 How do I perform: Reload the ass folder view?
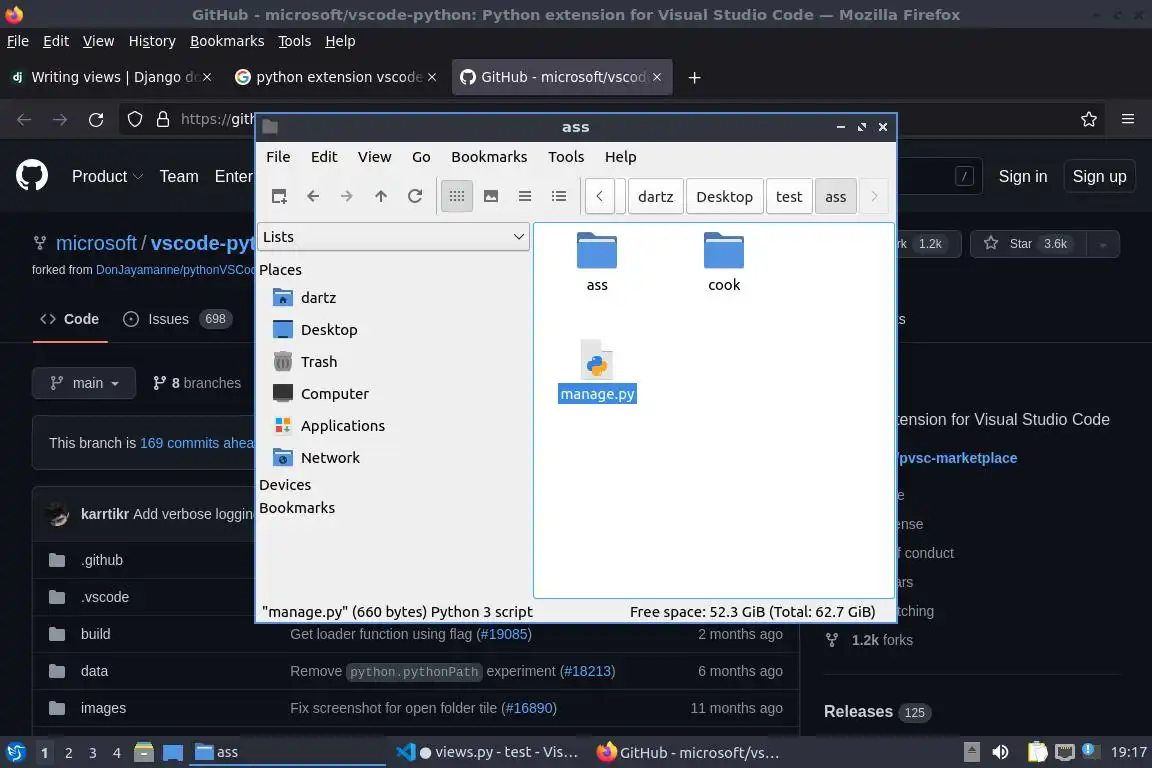click(415, 196)
